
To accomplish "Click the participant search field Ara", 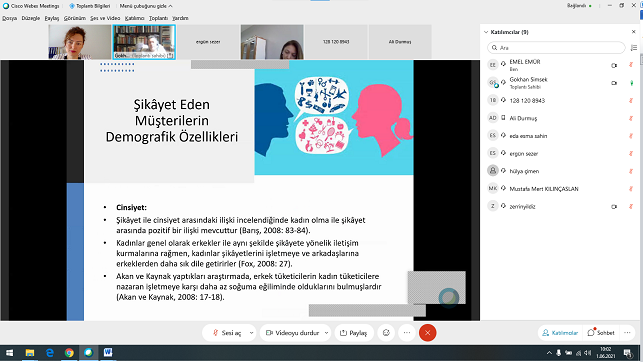I will click(x=556, y=48).
